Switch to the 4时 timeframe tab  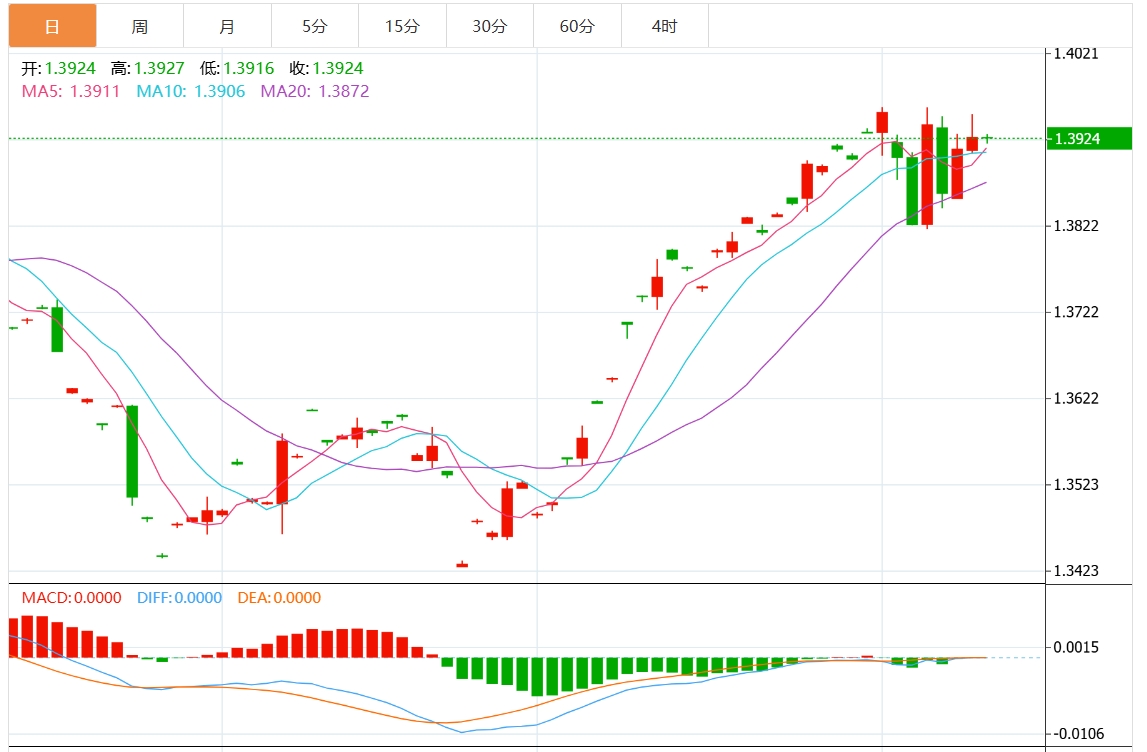664,26
